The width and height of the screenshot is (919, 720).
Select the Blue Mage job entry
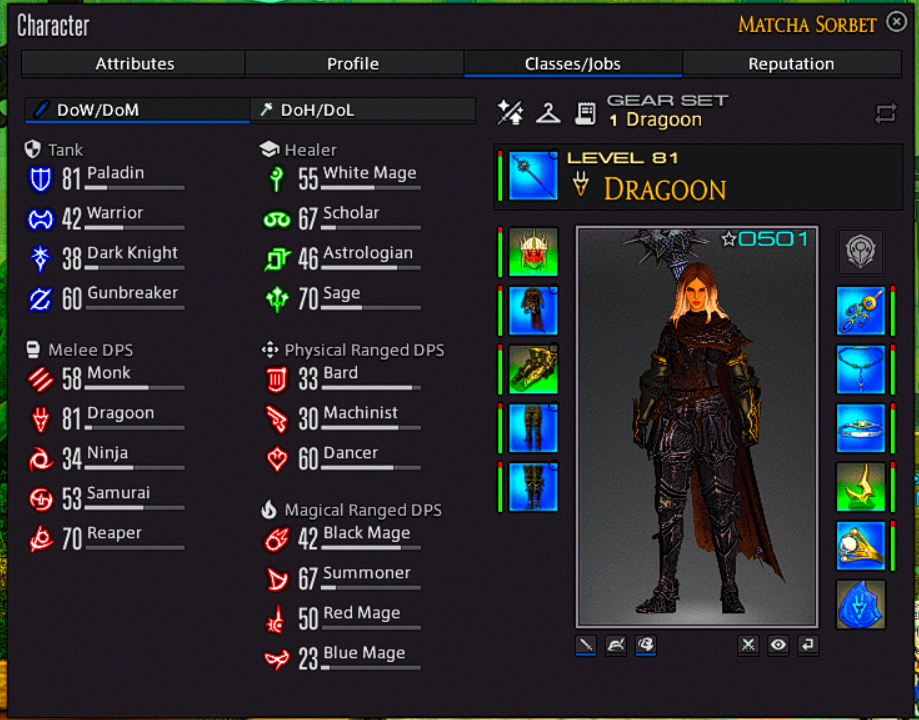pyautogui.click(x=342, y=658)
